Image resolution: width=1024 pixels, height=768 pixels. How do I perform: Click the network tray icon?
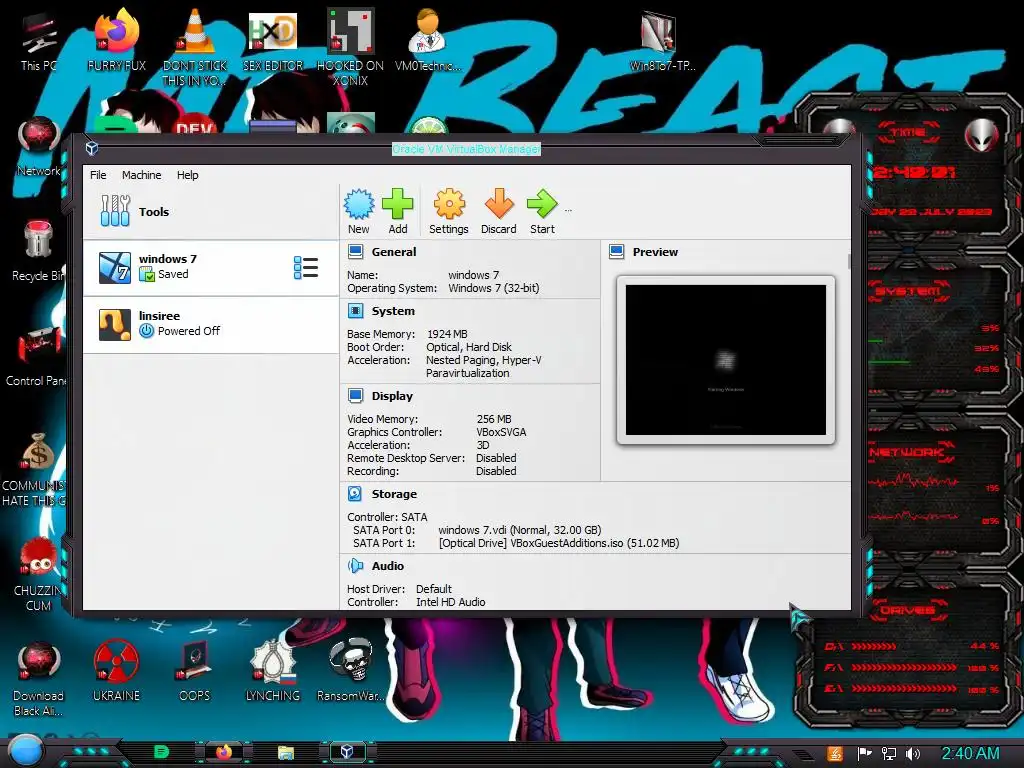(889, 754)
